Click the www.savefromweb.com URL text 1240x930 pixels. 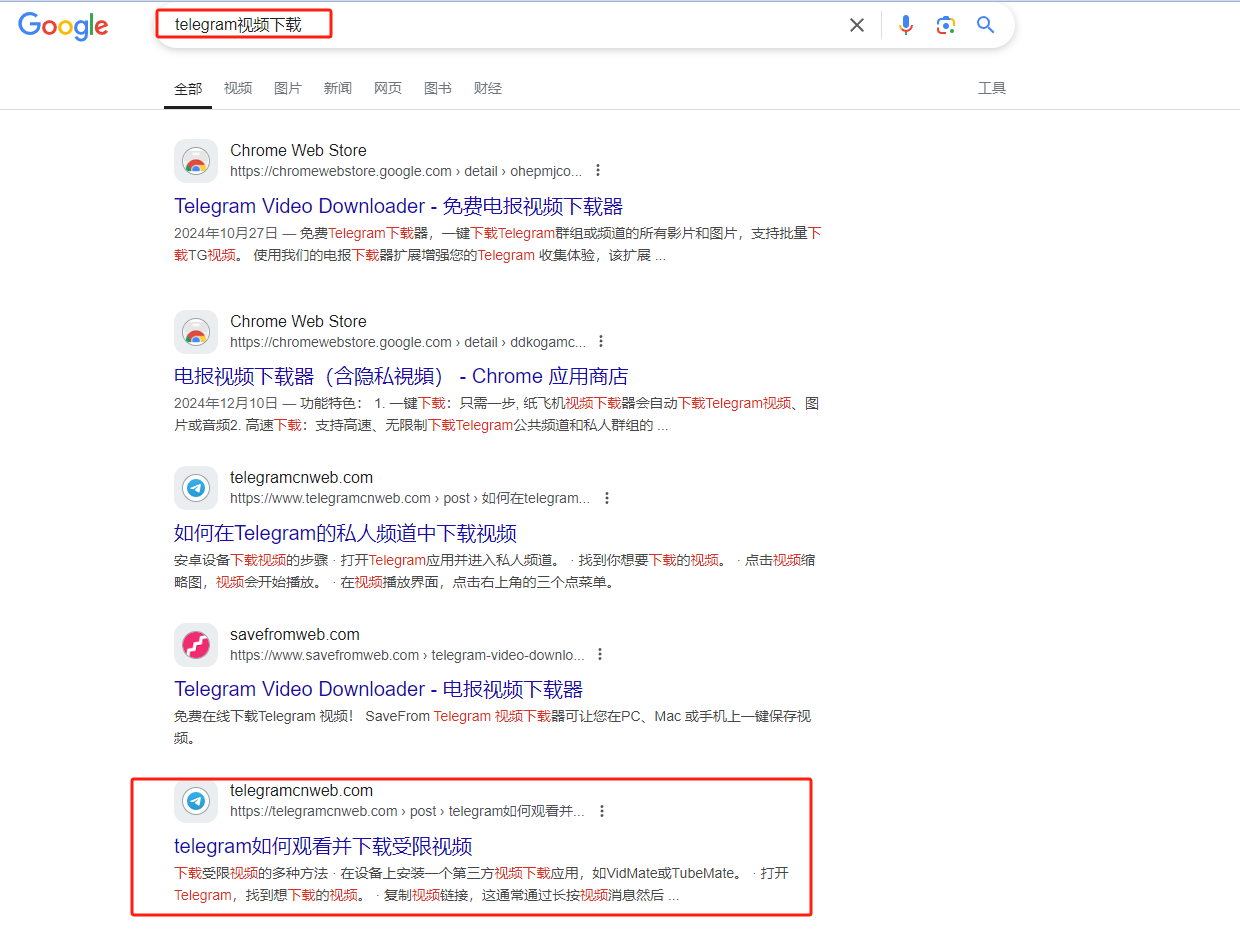pyautogui.click(x=407, y=655)
